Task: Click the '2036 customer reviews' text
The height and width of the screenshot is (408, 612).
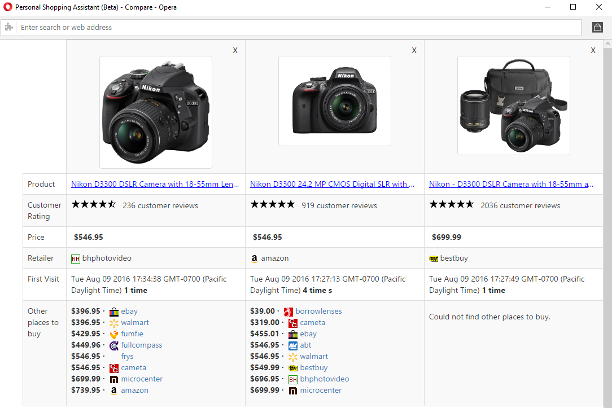Action: click(520, 206)
